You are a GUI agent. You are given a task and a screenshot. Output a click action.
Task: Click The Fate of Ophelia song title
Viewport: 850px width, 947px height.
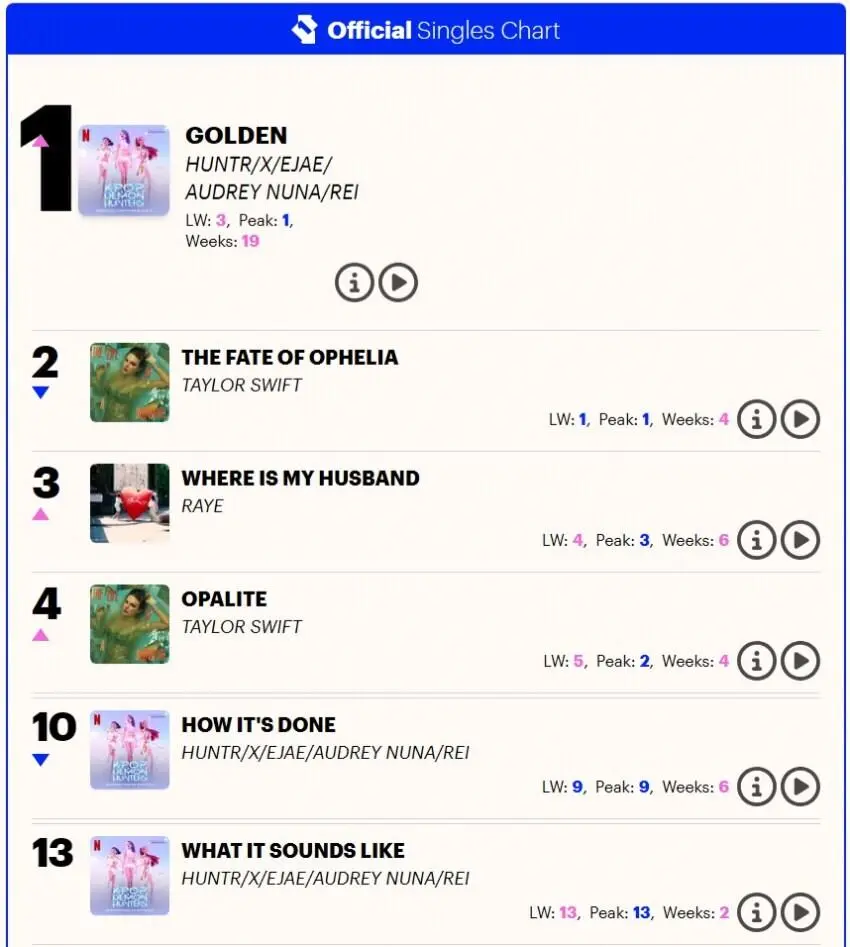289,357
